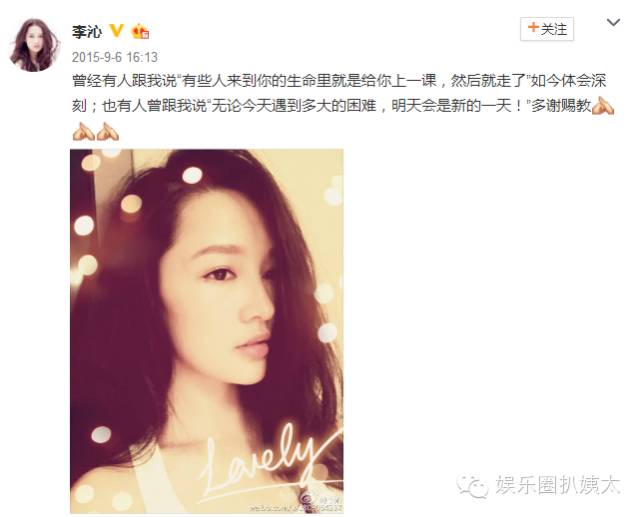Click the praying hands emoji after 多谢赐教

point(603,107)
